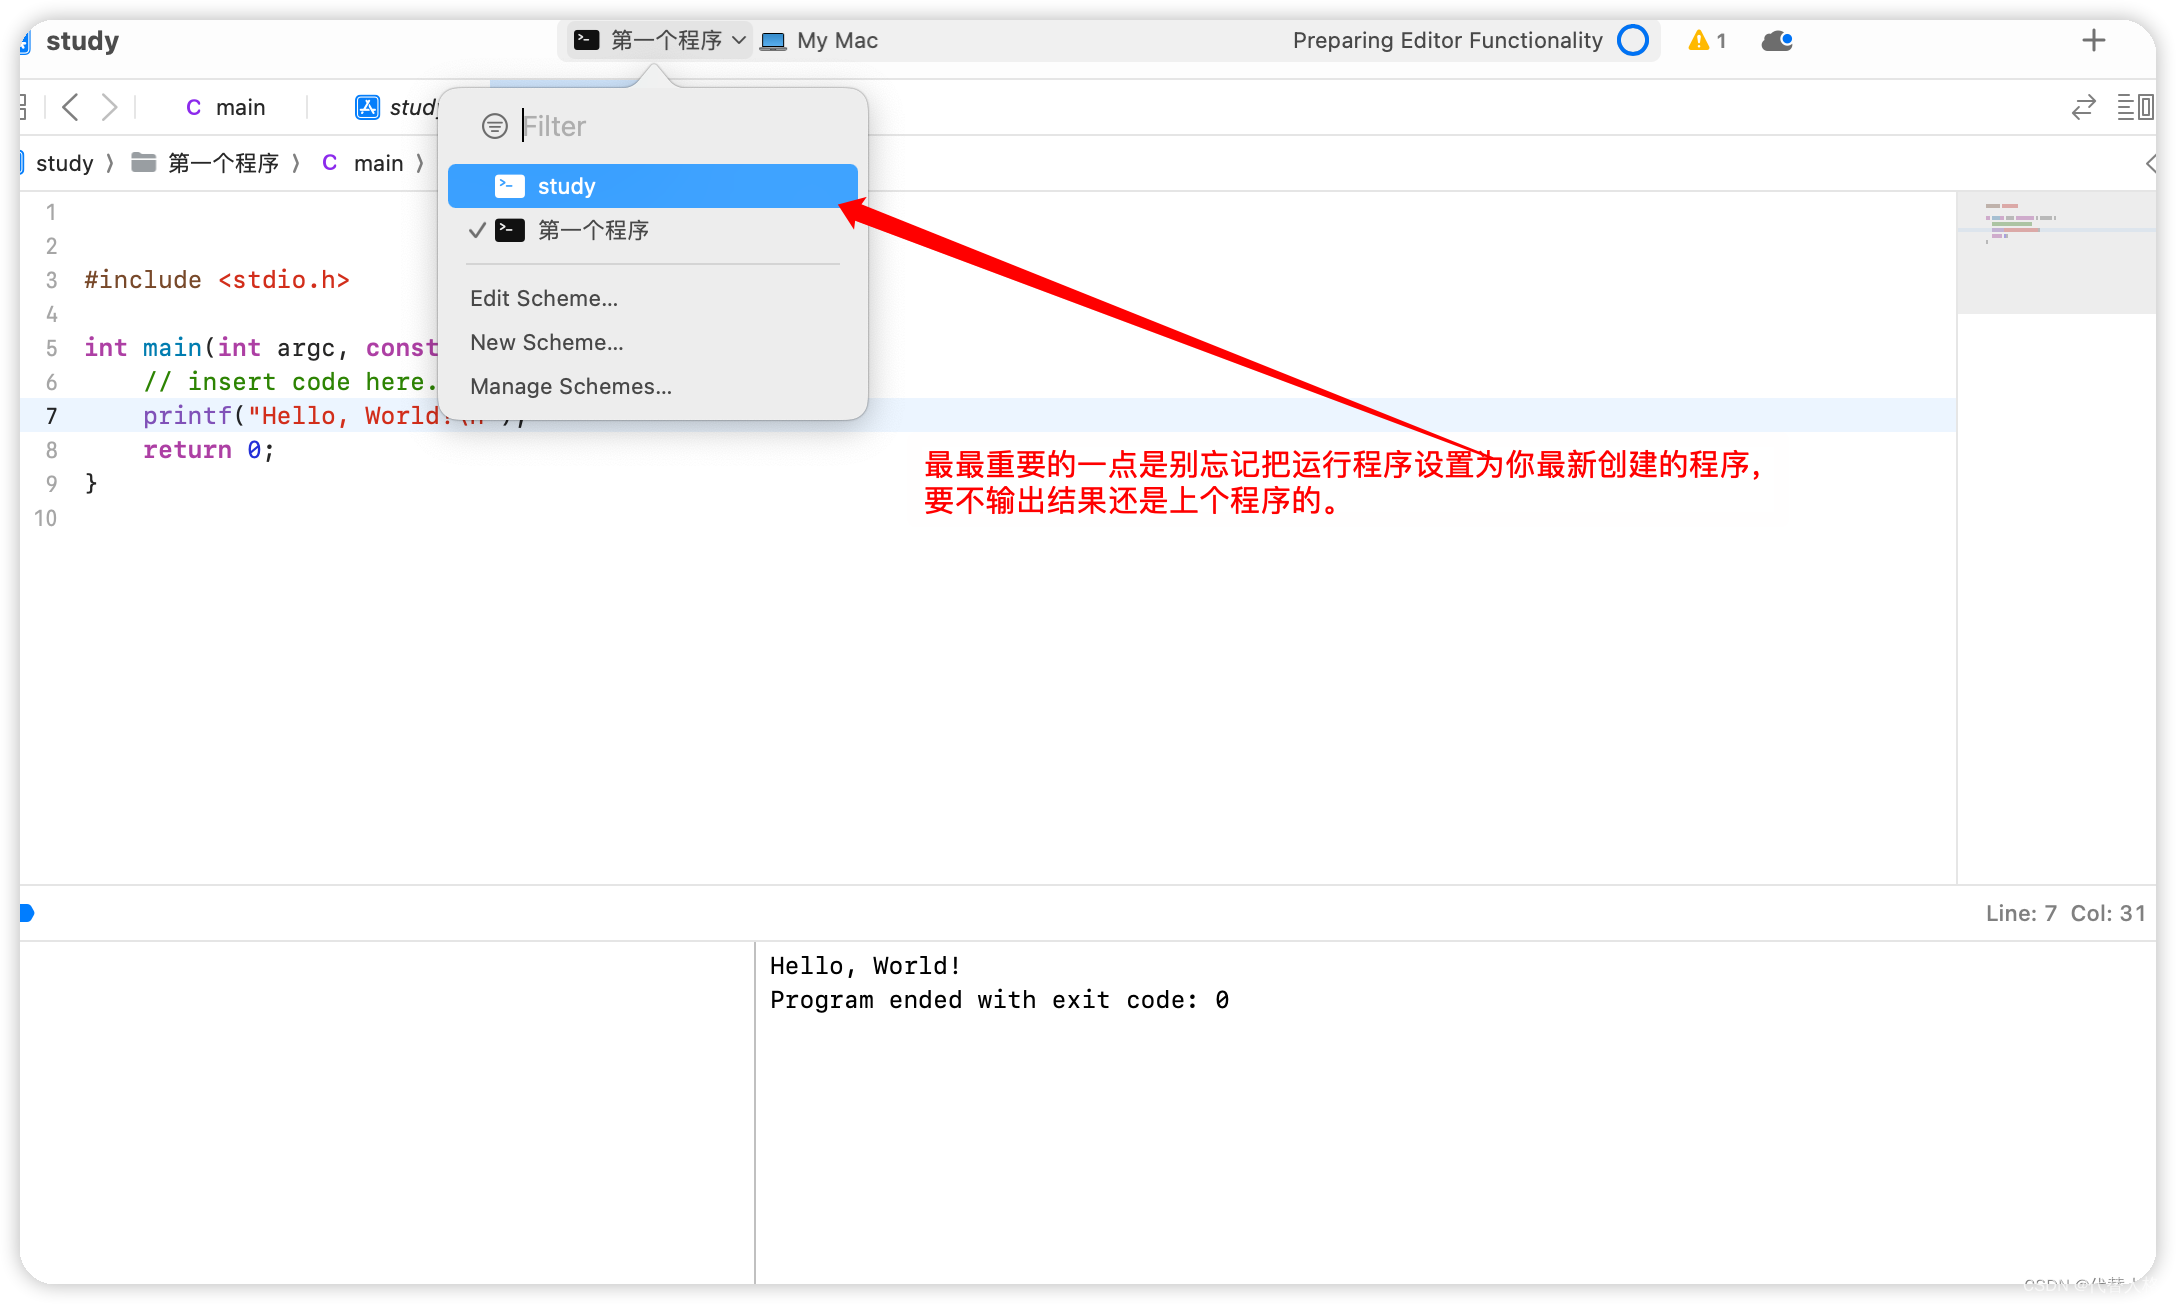Click inside the Filter text field
Screen dimensions: 2176x1304
(x=600, y=125)
